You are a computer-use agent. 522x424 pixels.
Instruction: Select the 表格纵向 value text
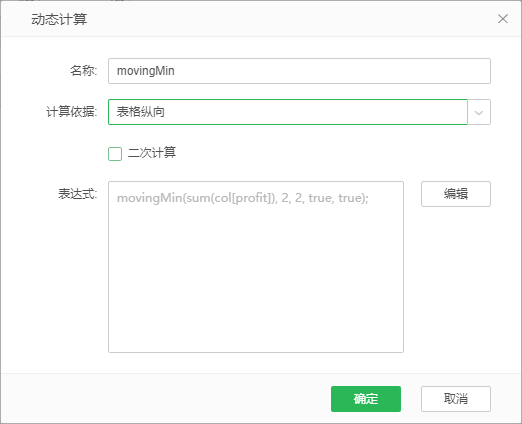[x=141, y=112]
